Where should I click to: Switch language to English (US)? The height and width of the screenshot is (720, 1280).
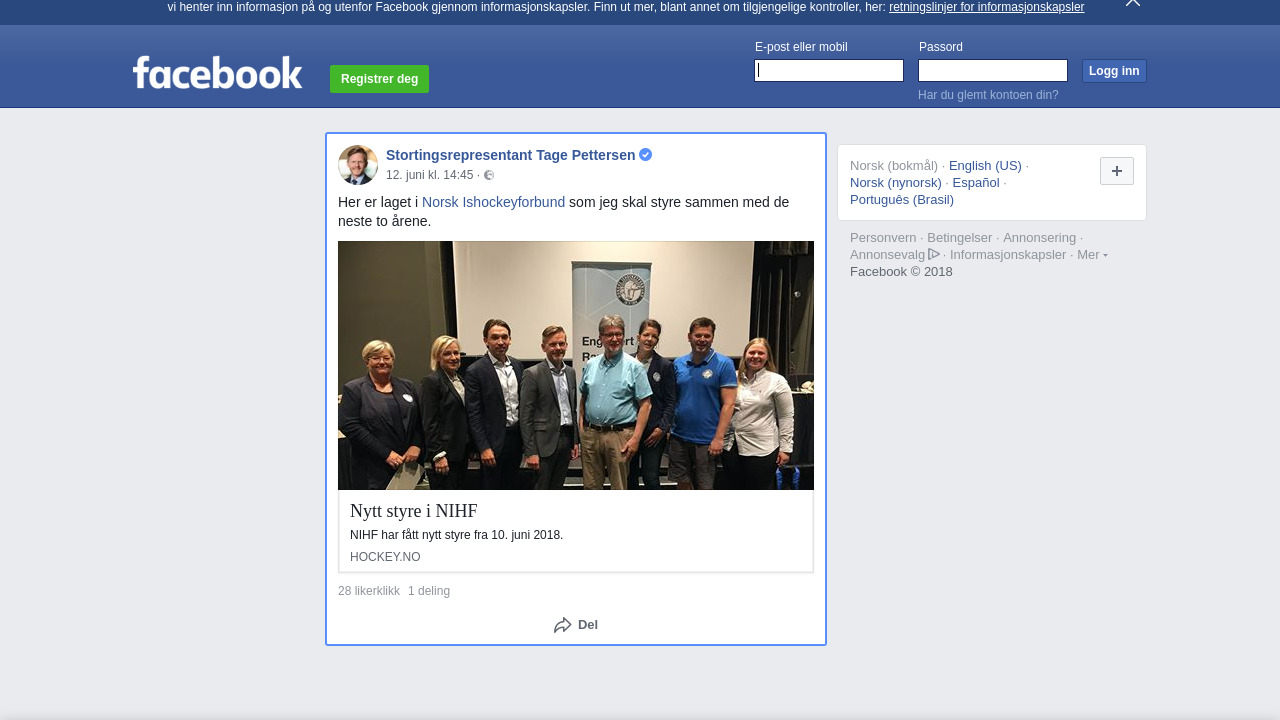(x=985, y=166)
